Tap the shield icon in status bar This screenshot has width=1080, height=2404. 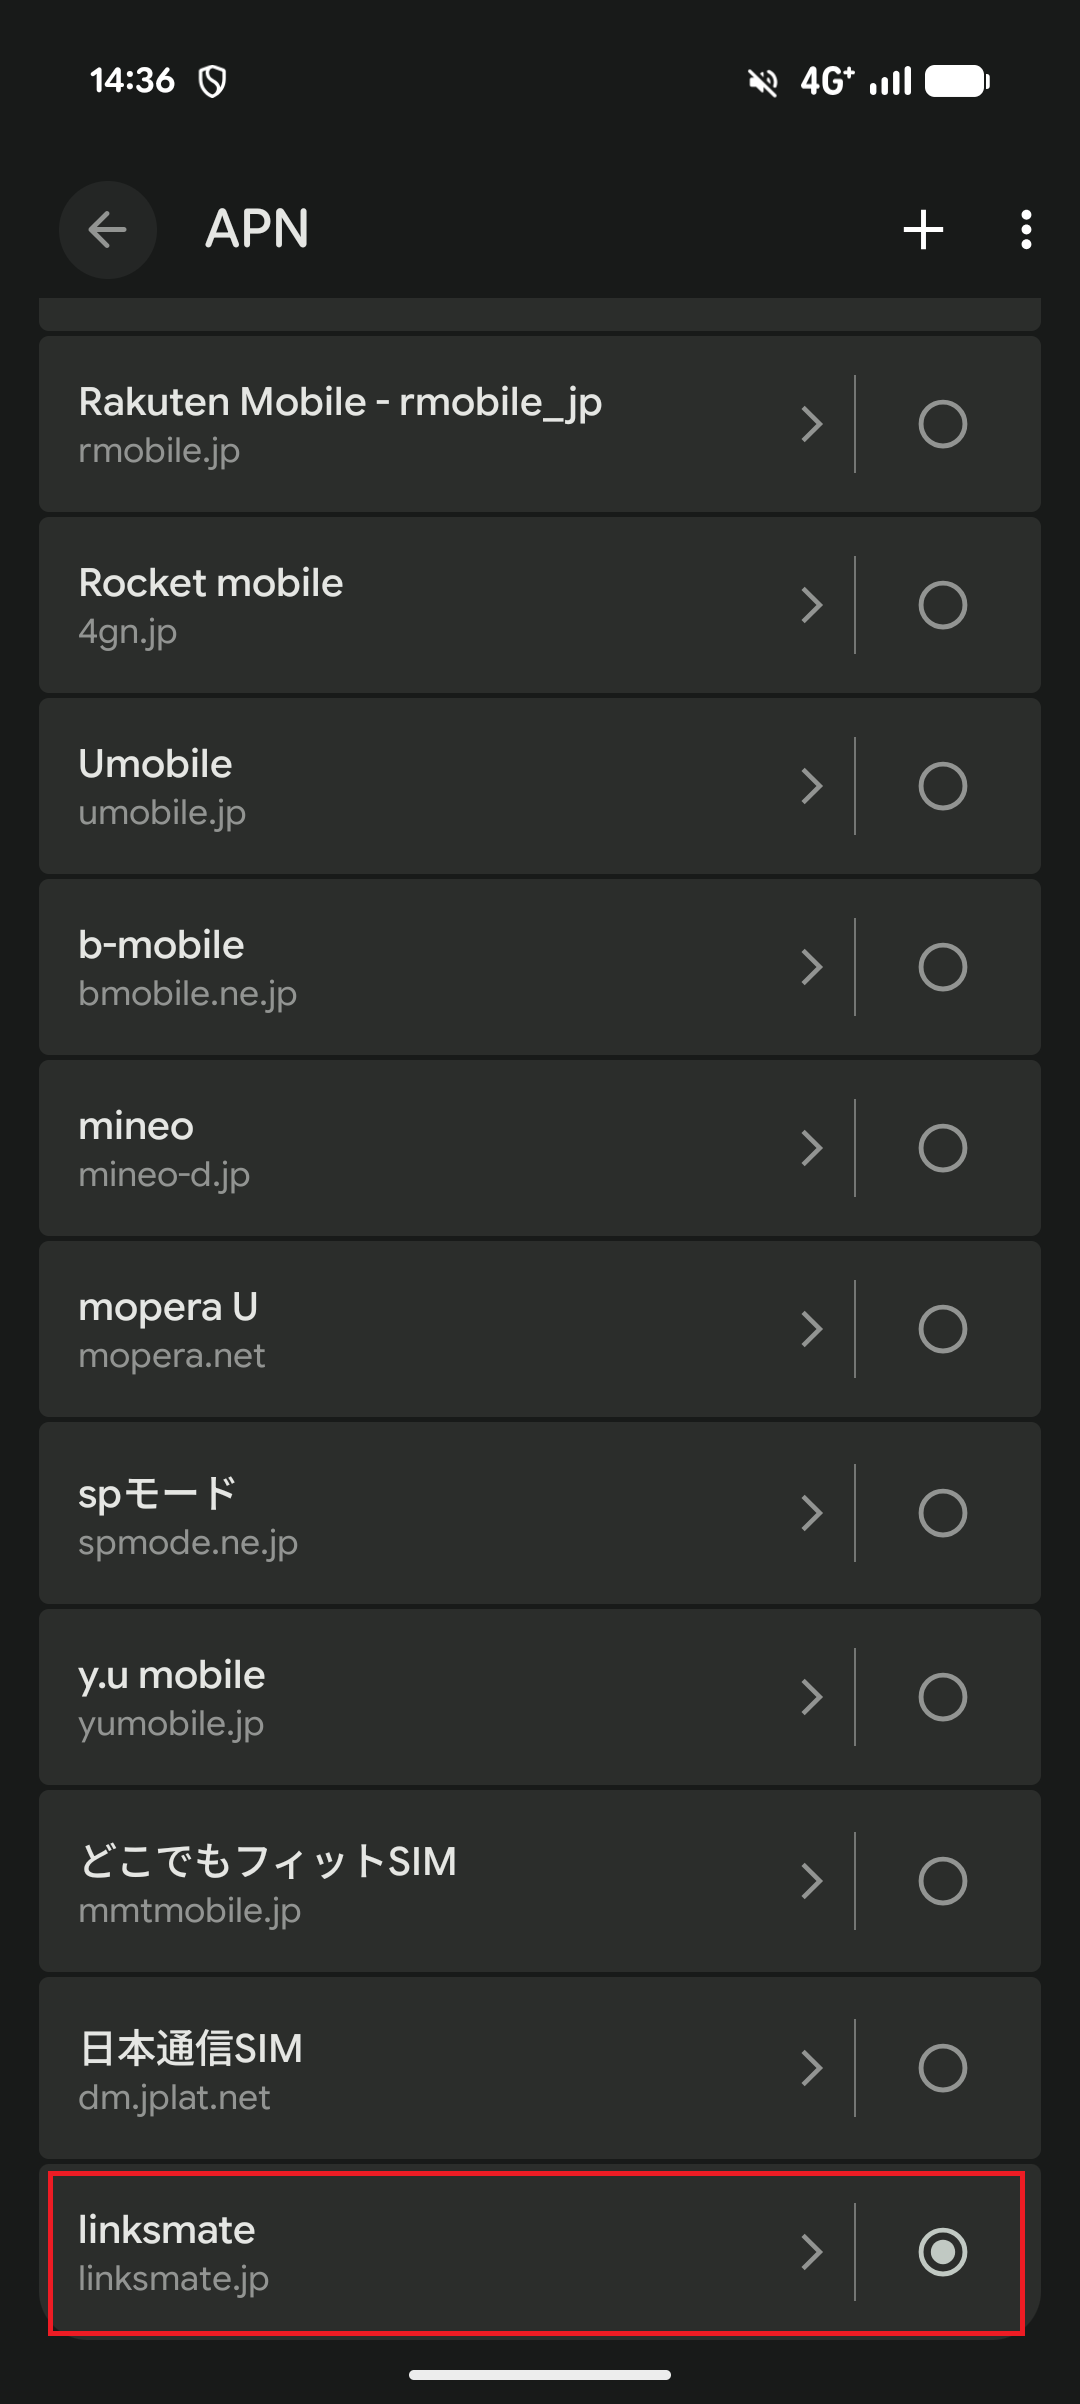point(212,81)
